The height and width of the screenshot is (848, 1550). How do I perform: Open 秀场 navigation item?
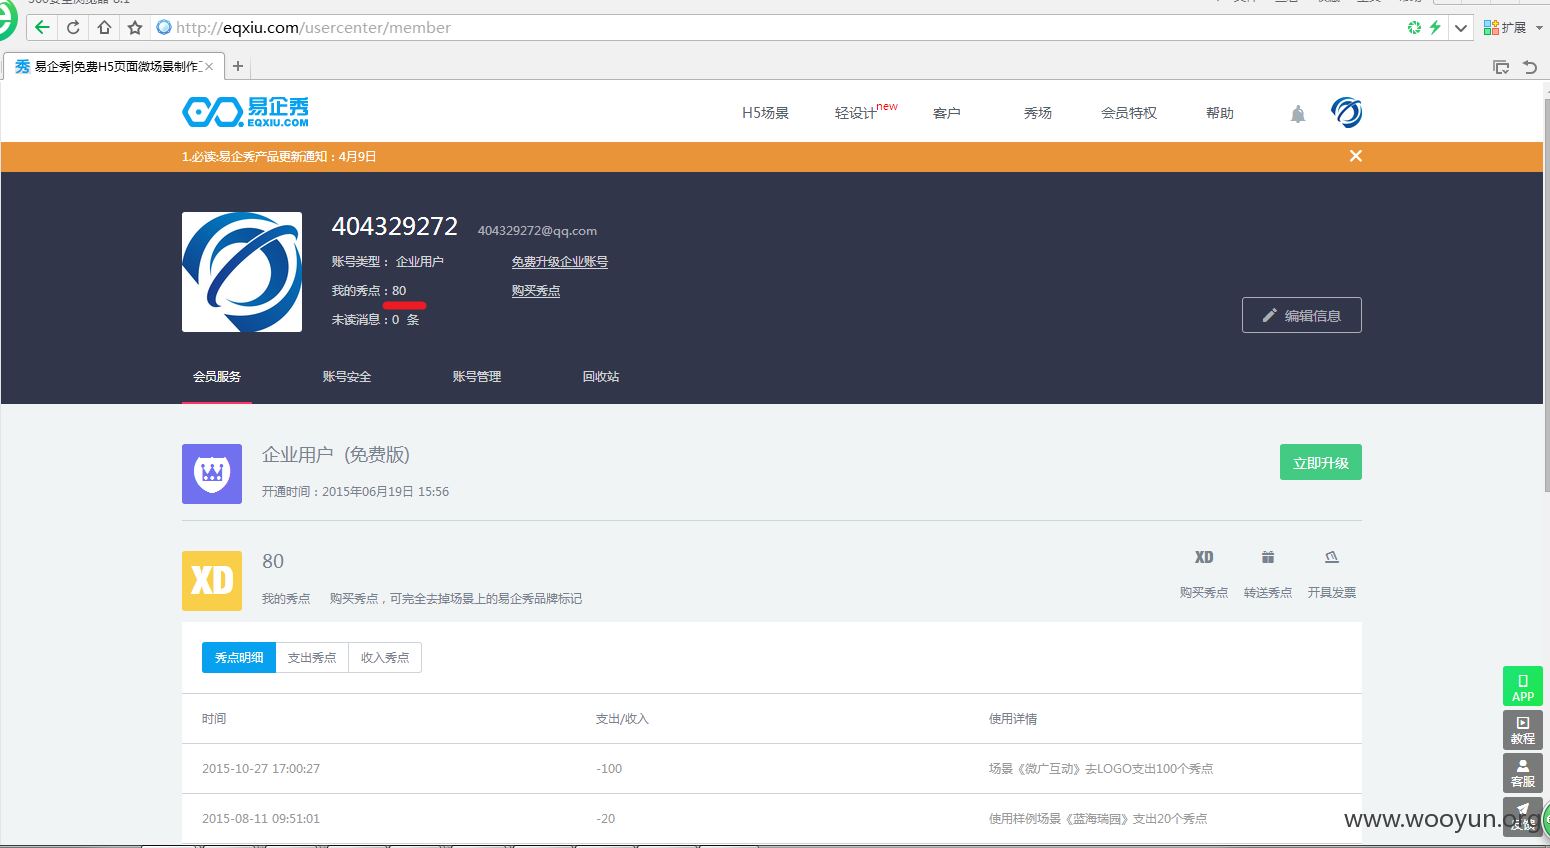tap(1038, 113)
